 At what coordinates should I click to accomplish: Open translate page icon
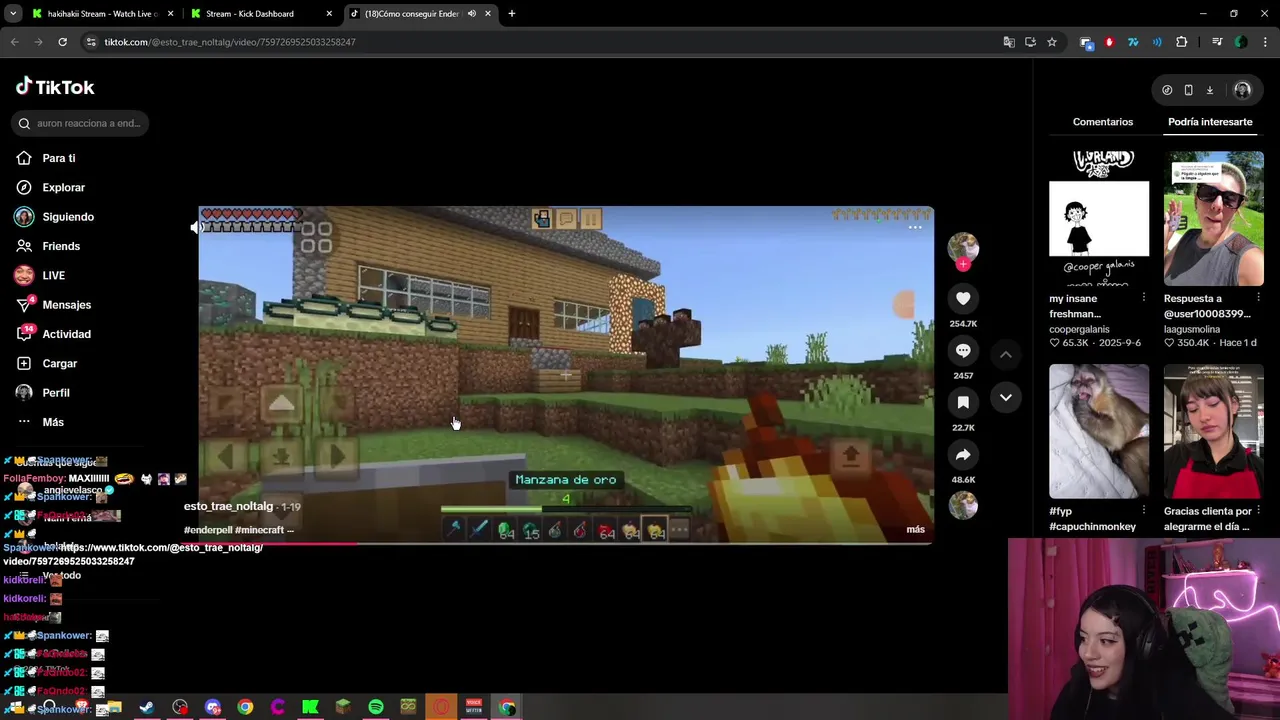coord(1009,42)
